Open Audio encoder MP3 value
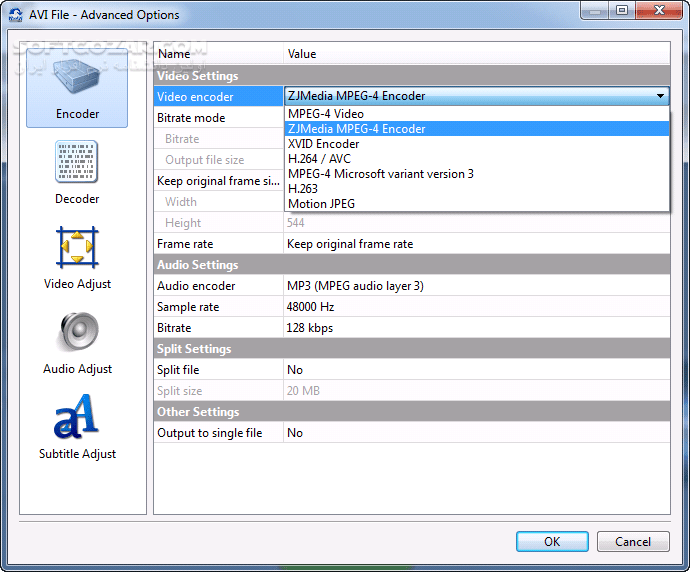 point(477,286)
